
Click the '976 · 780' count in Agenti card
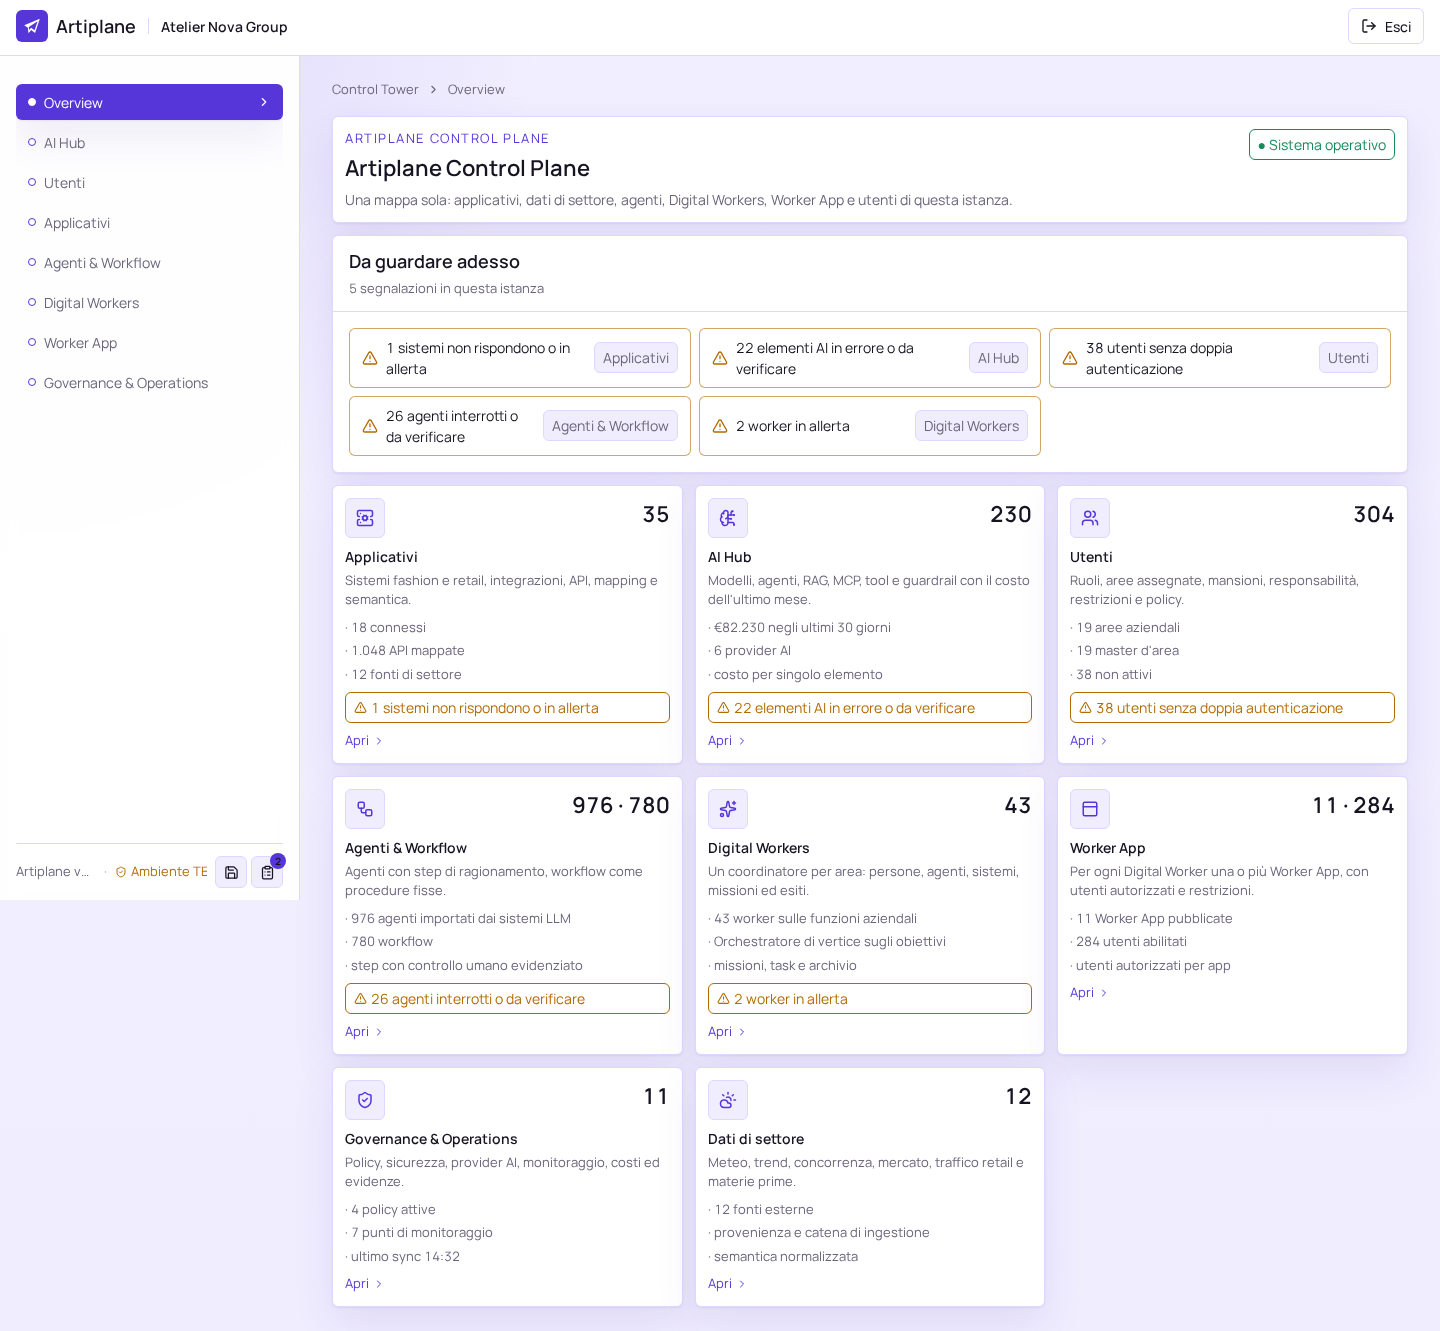point(620,806)
